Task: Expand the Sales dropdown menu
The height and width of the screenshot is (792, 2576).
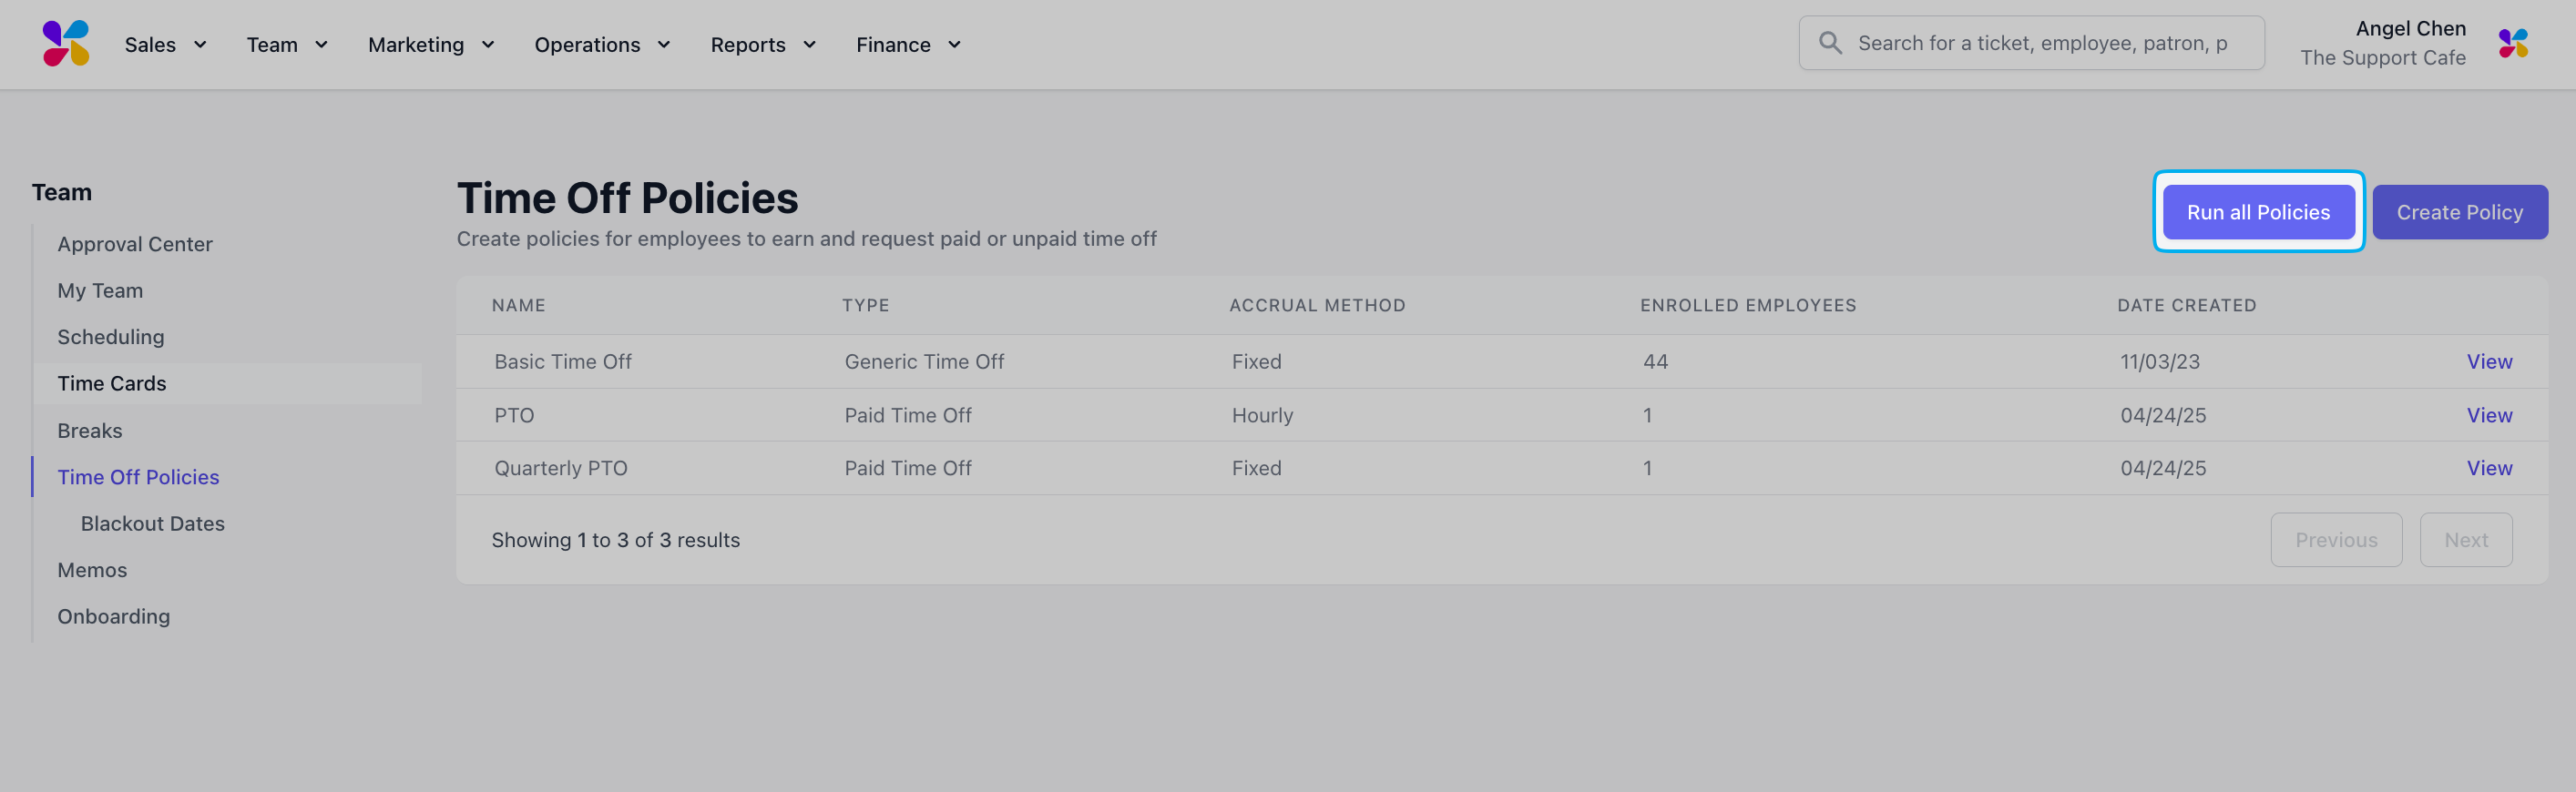Action: [166, 45]
